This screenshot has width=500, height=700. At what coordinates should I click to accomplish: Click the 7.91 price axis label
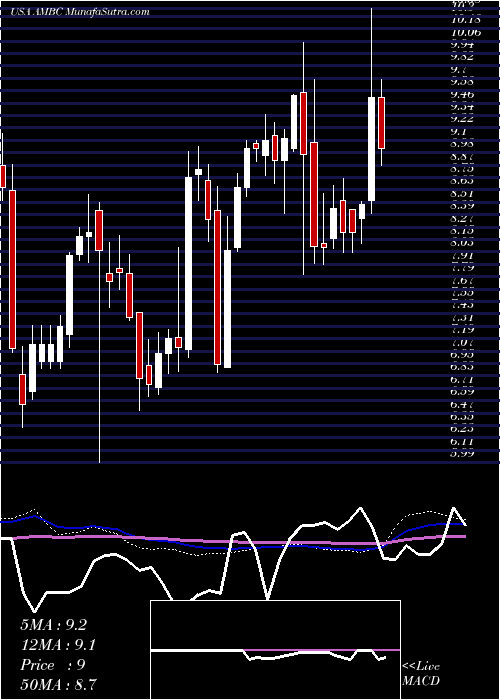click(462, 255)
